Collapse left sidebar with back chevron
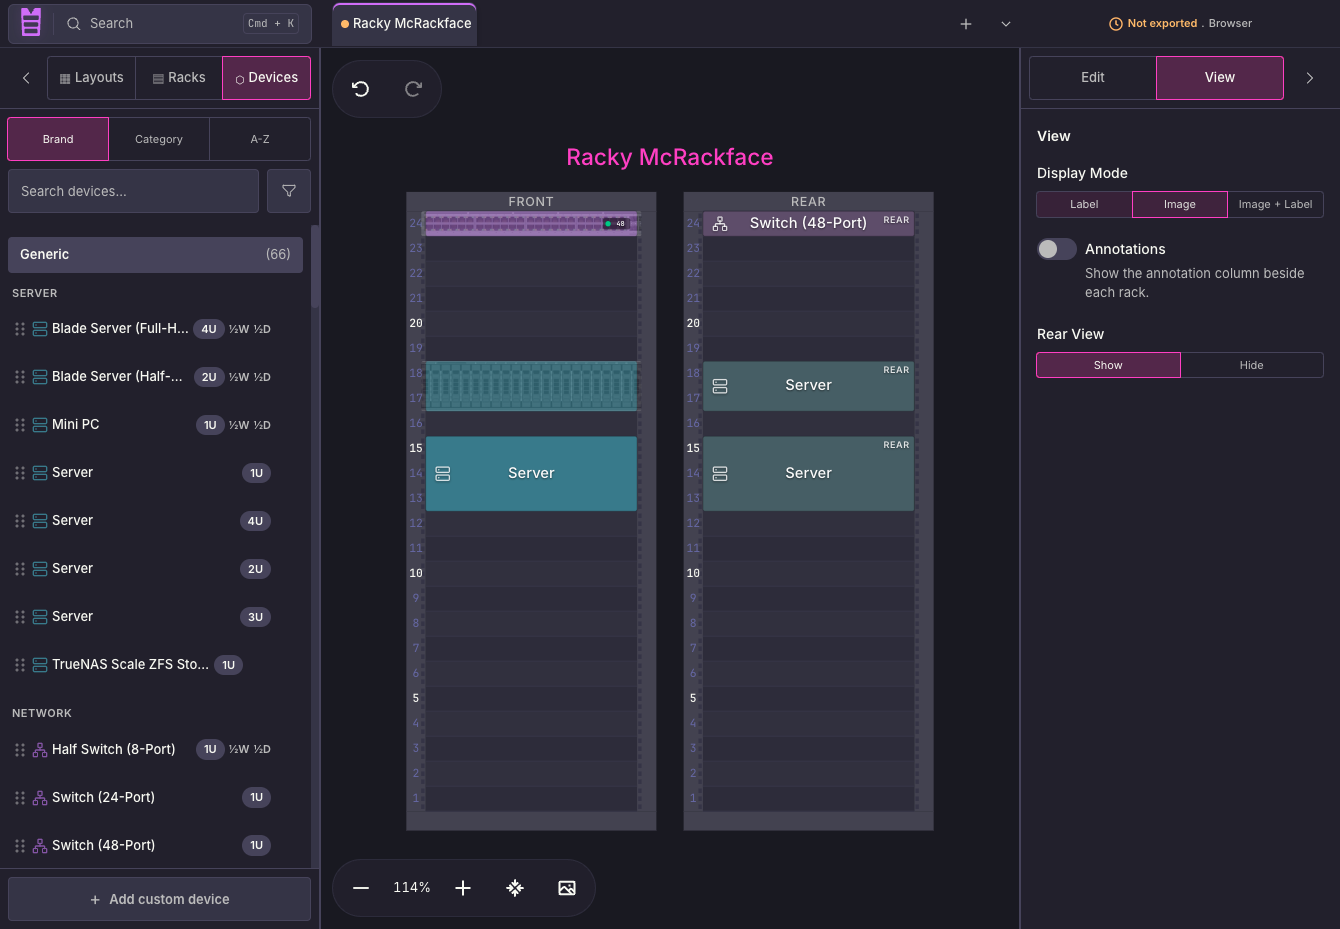This screenshot has width=1340, height=929. coord(26,78)
